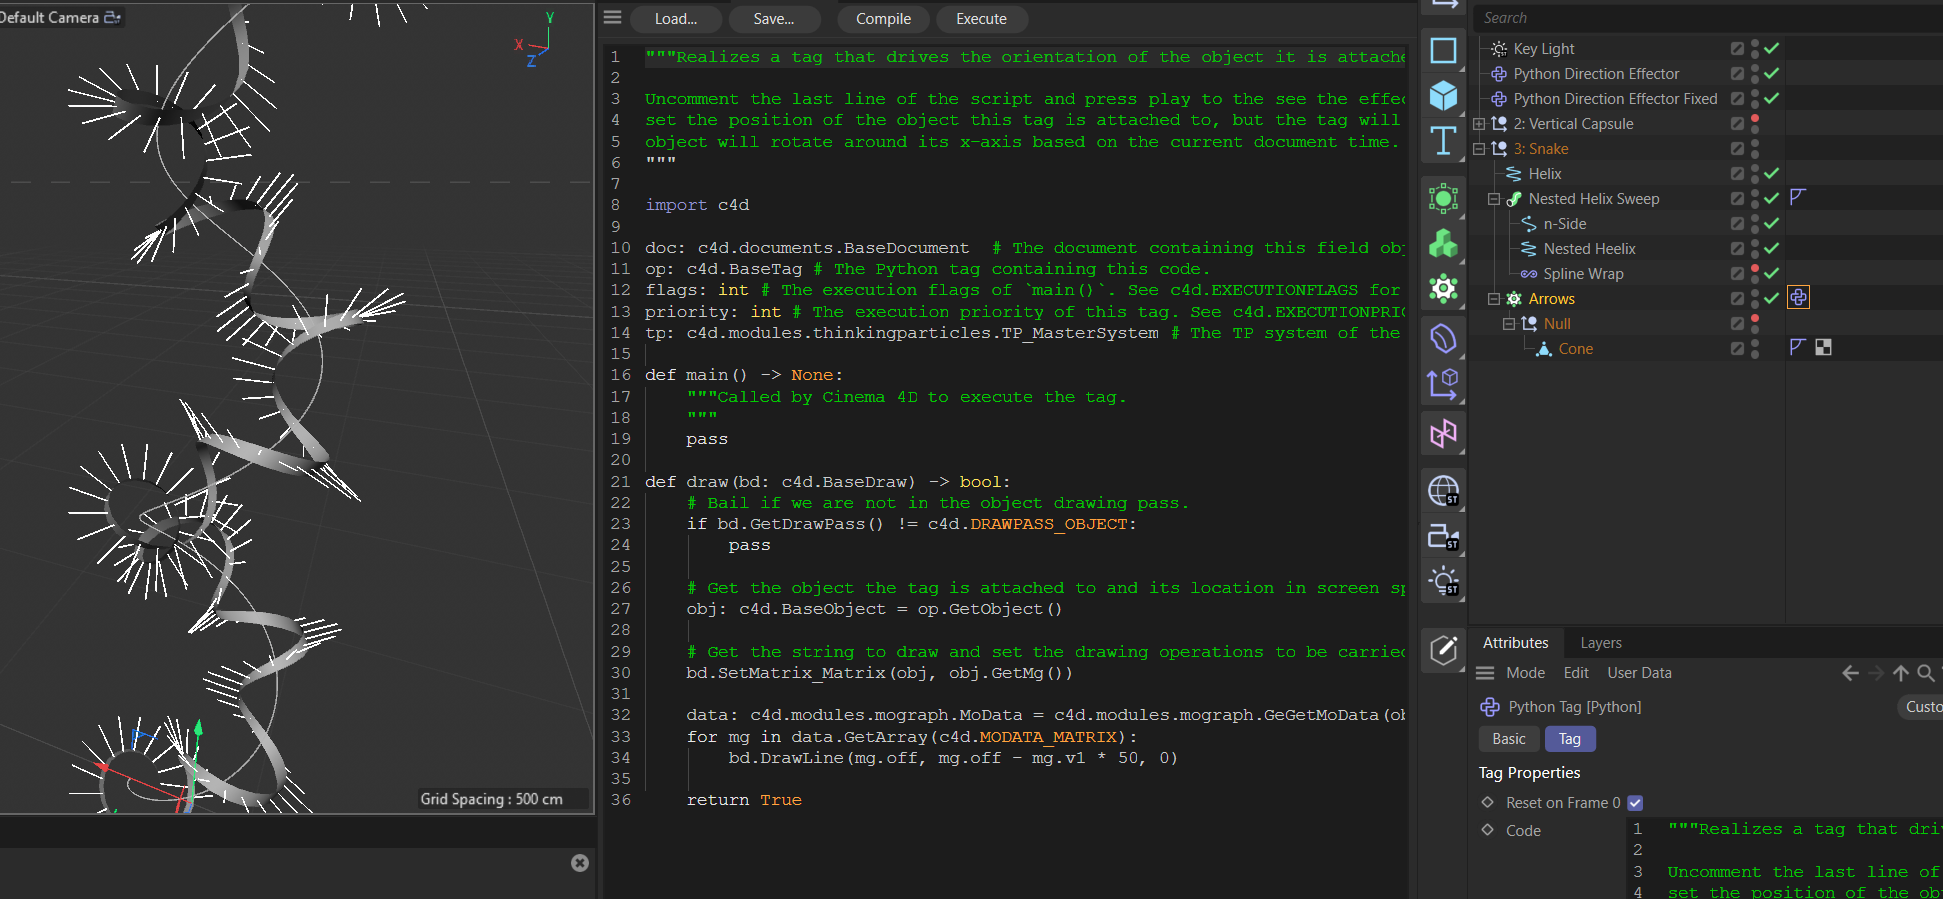Viewport: 1943px width, 899px height.
Task: Open the Attributes panel hamburger menu
Action: [1485, 673]
